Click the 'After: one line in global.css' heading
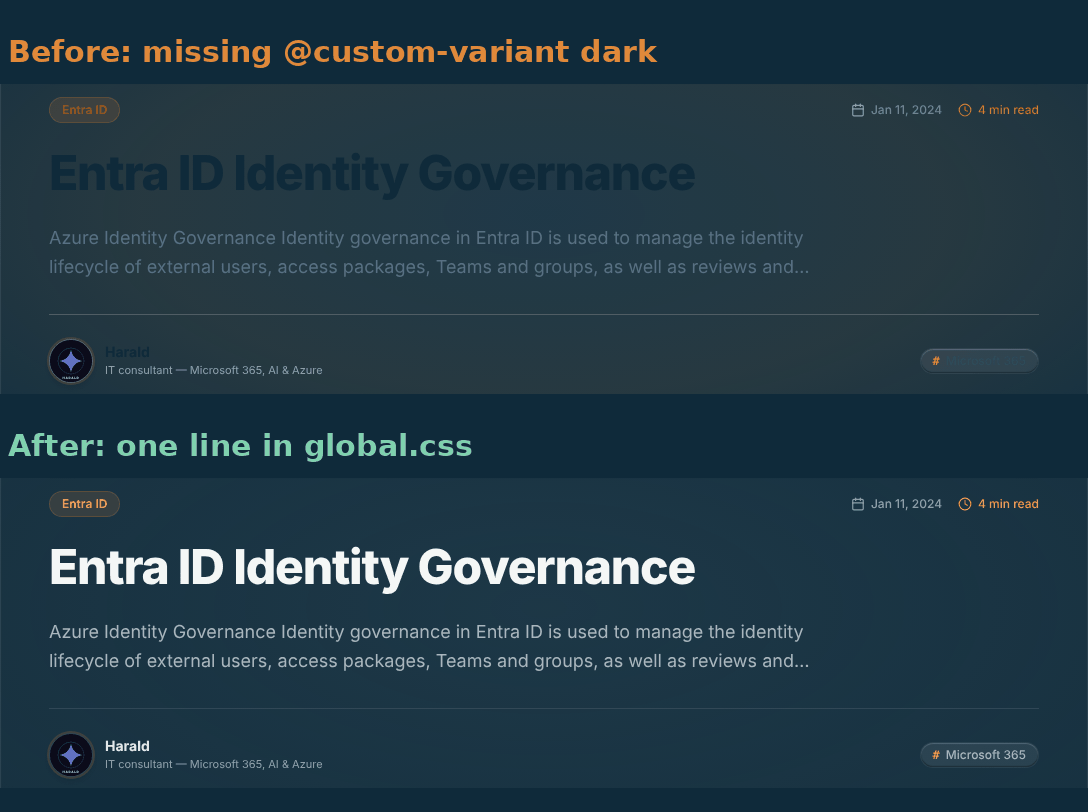1088x812 pixels. click(x=240, y=446)
